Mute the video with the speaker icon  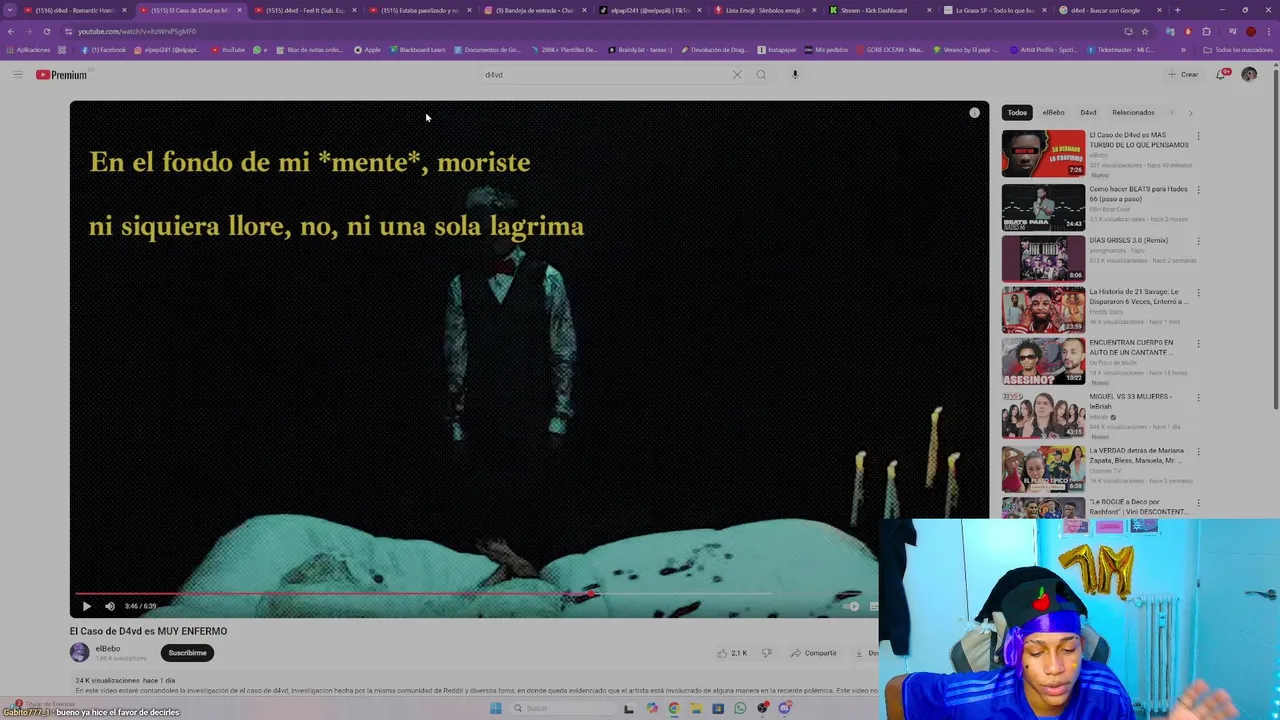click(110, 606)
